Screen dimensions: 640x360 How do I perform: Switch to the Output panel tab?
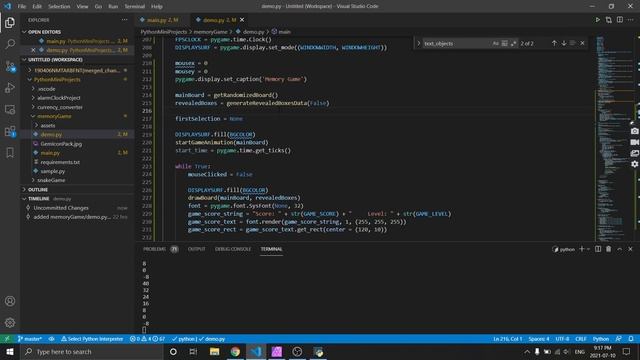(196, 249)
